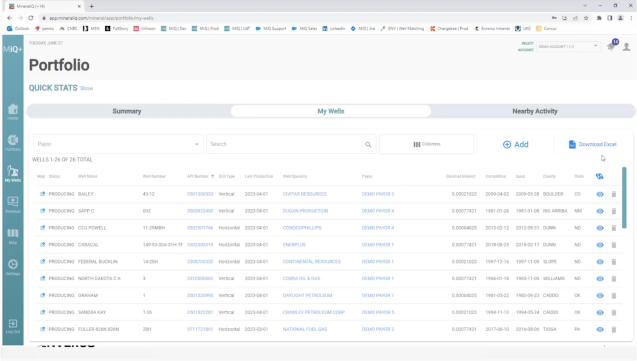This screenshot has height=361, width=637.
Task: Click the wells Search input field
Action: pyautogui.click(x=291, y=144)
